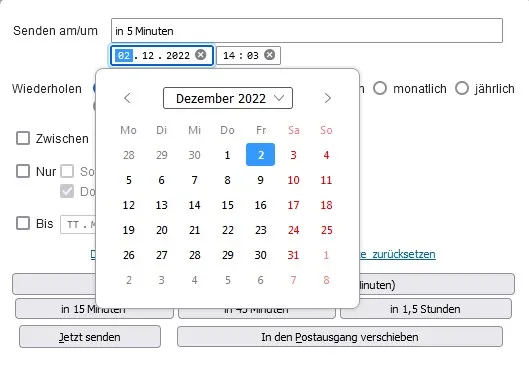
Task: Click the Jetzt senden button
Action: pyautogui.click(x=90, y=336)
